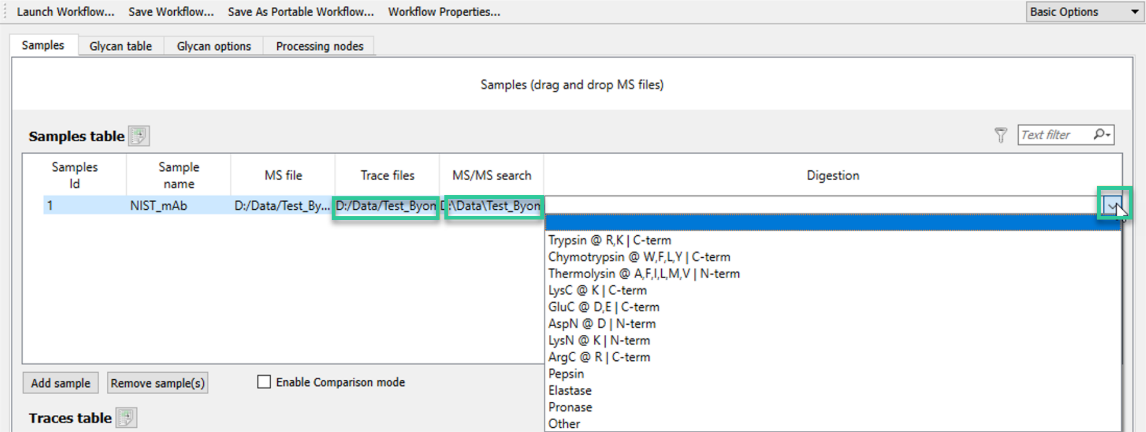Choose Elastase from digestion list
Image resolution: width=1146 pixels, height=432 pixels.
coord(832,390)
